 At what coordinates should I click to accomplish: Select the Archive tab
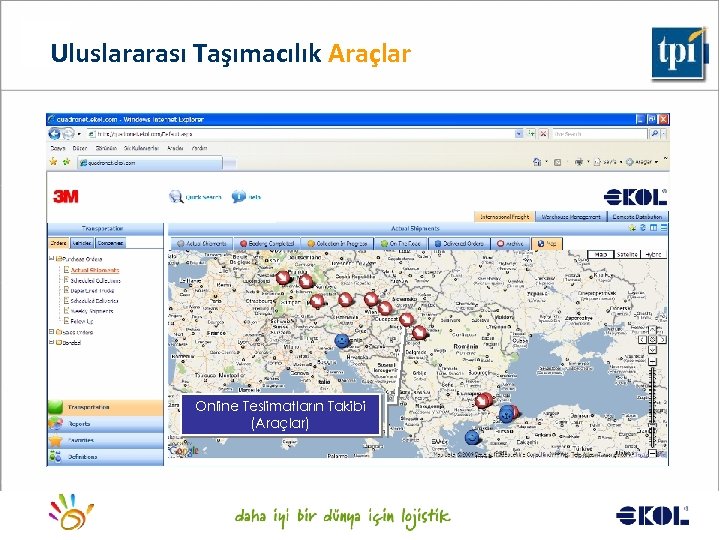point(510,244)
